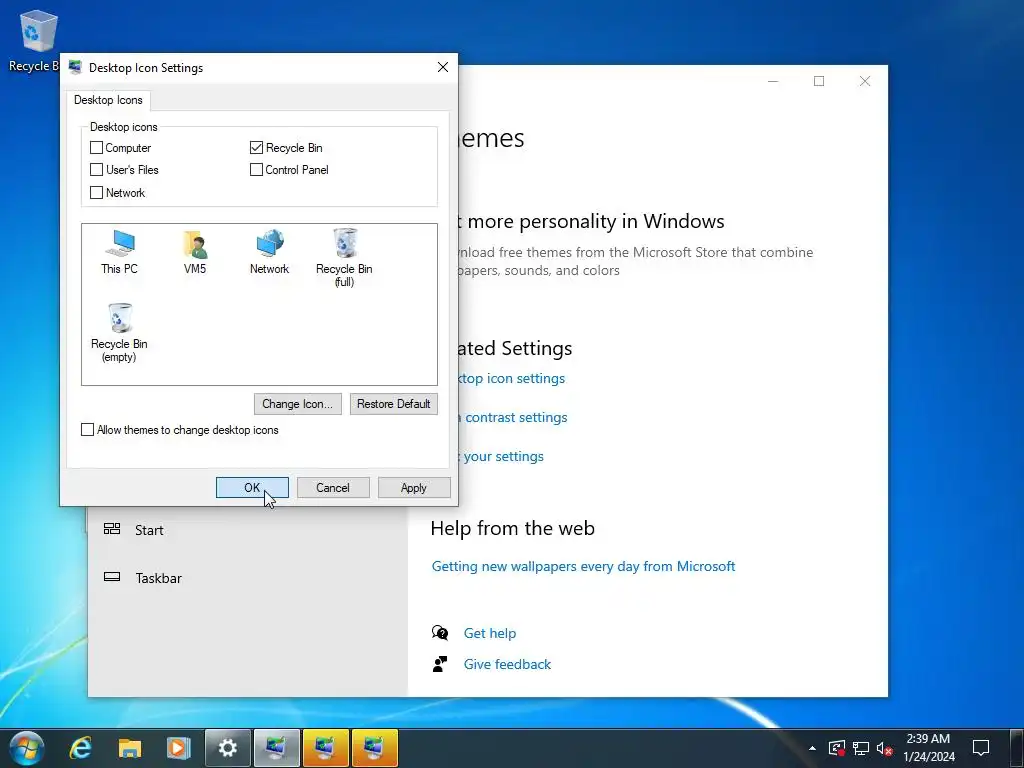Enable the Computer checkbox
The image size is (1024, 768).
(96, 148)
